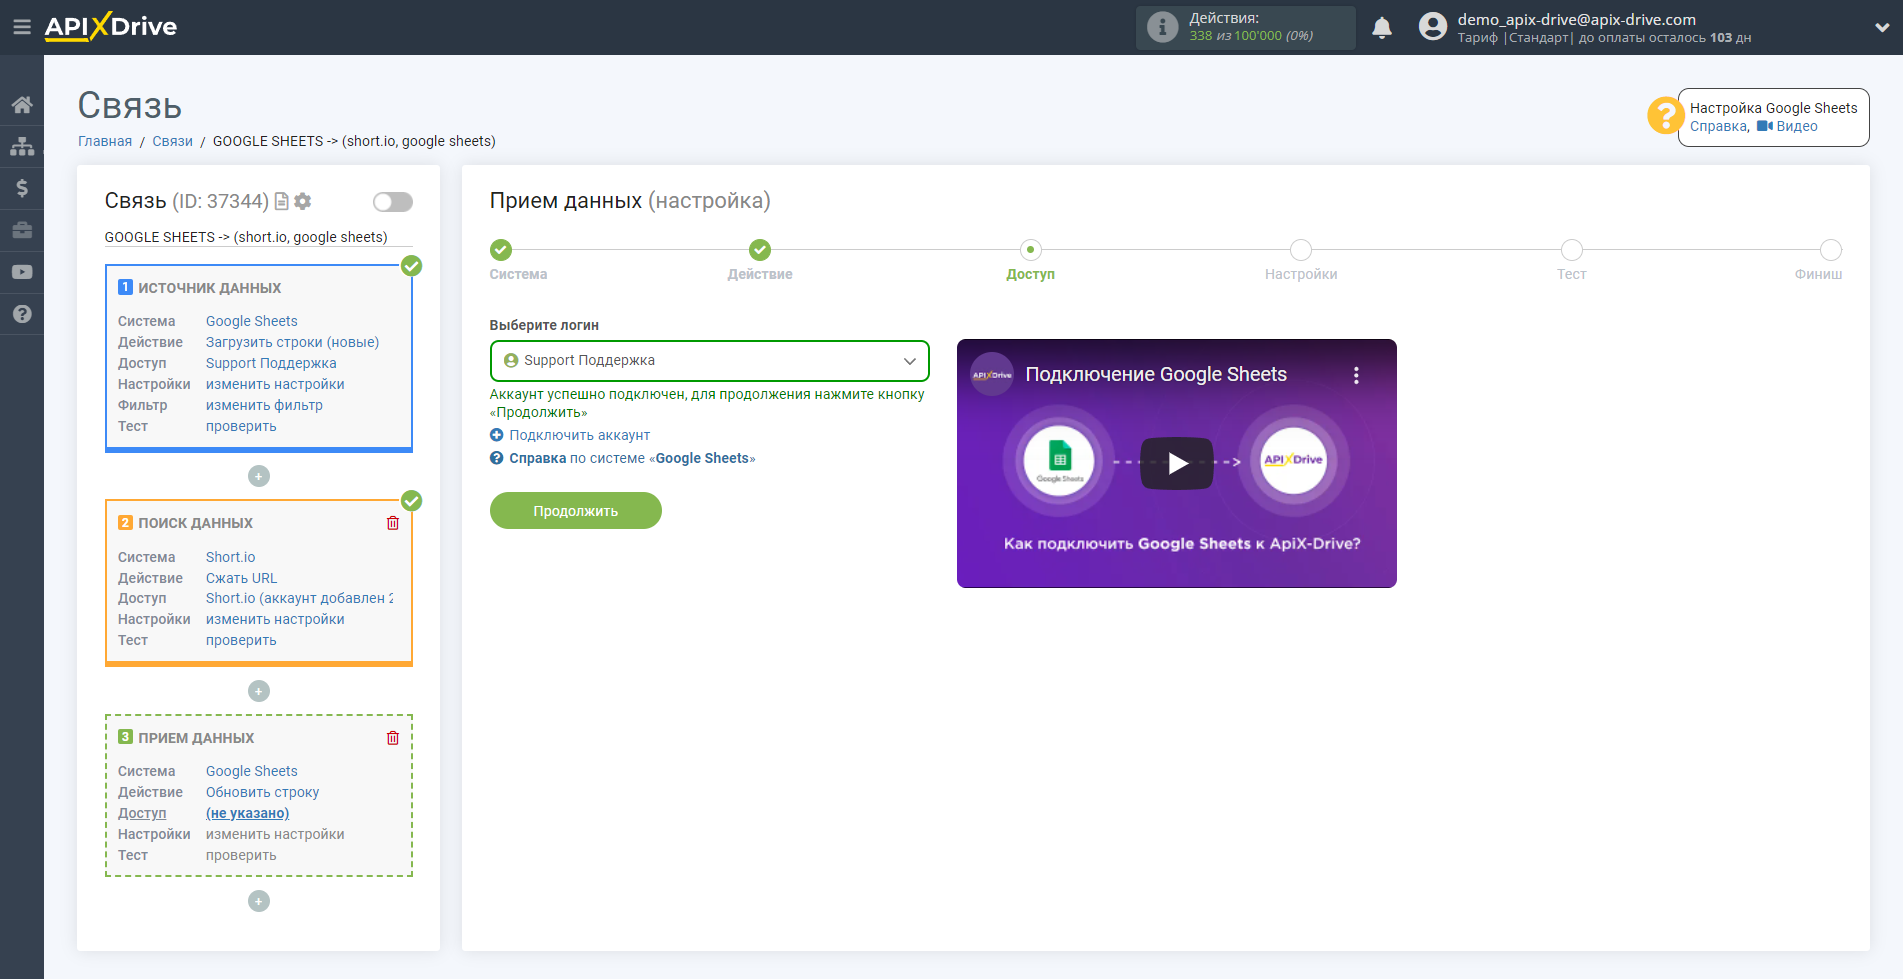Click the Источник данных block header
The height and width of the screenshot is (979, 1903).
coord(209,288)
